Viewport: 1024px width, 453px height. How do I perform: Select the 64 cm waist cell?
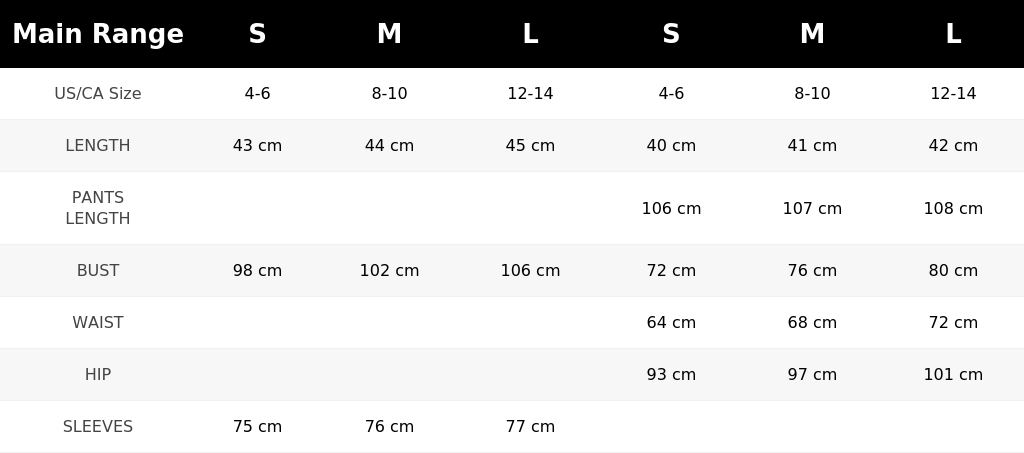tap(671, 322)
